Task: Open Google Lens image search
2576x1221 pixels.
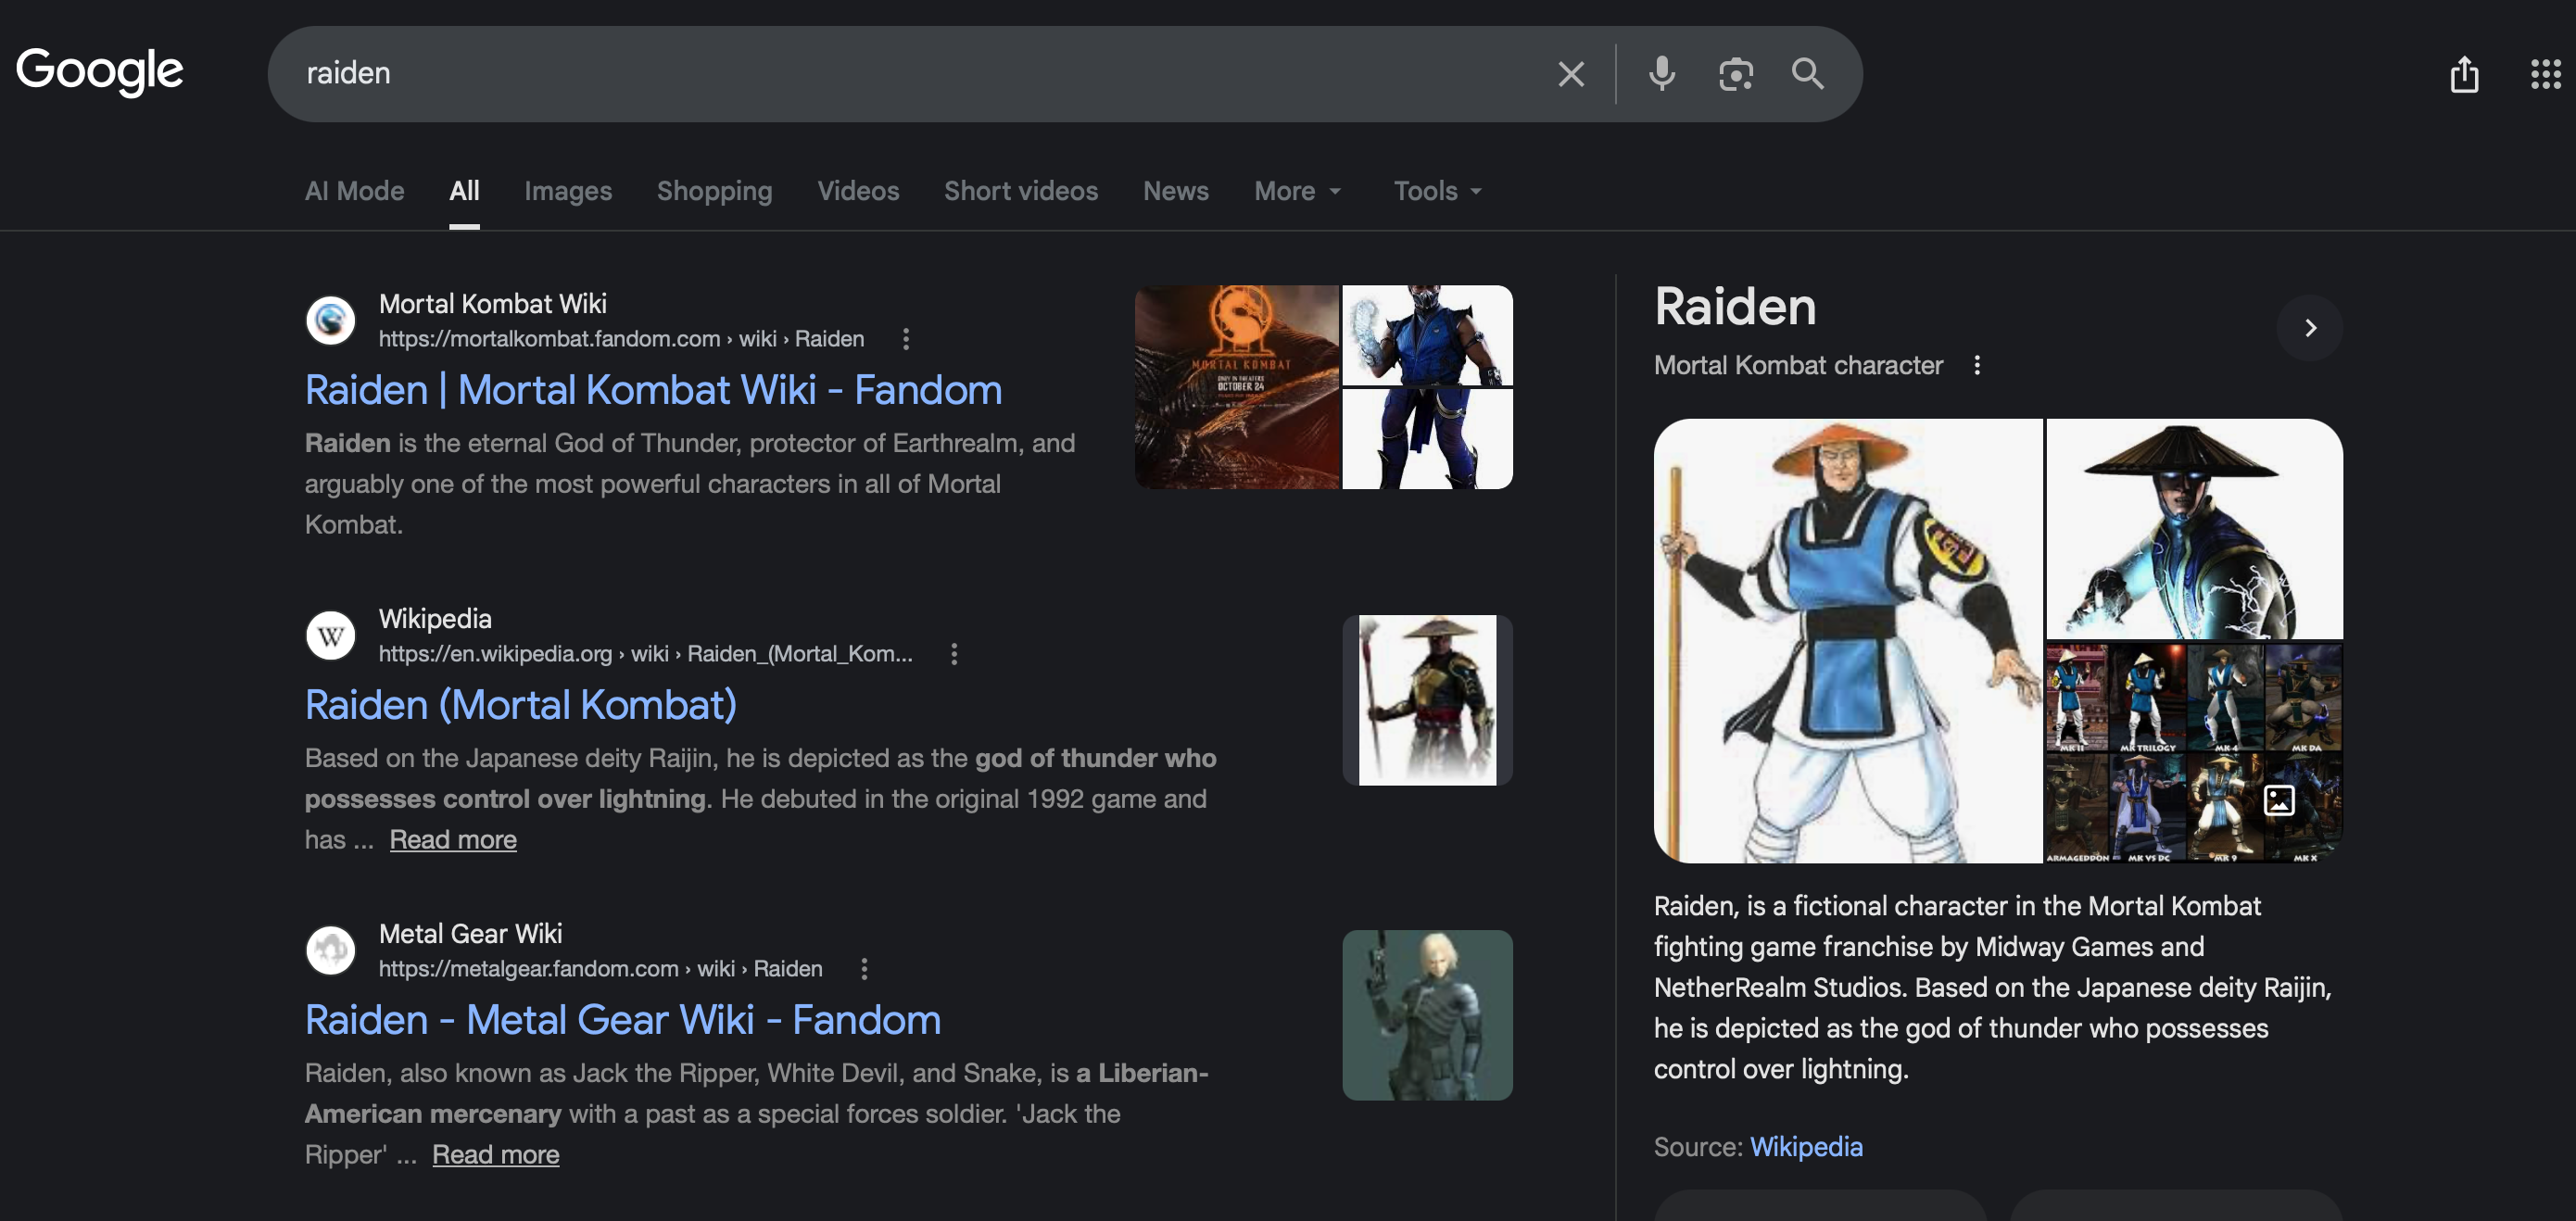Action: [1735, 74]
